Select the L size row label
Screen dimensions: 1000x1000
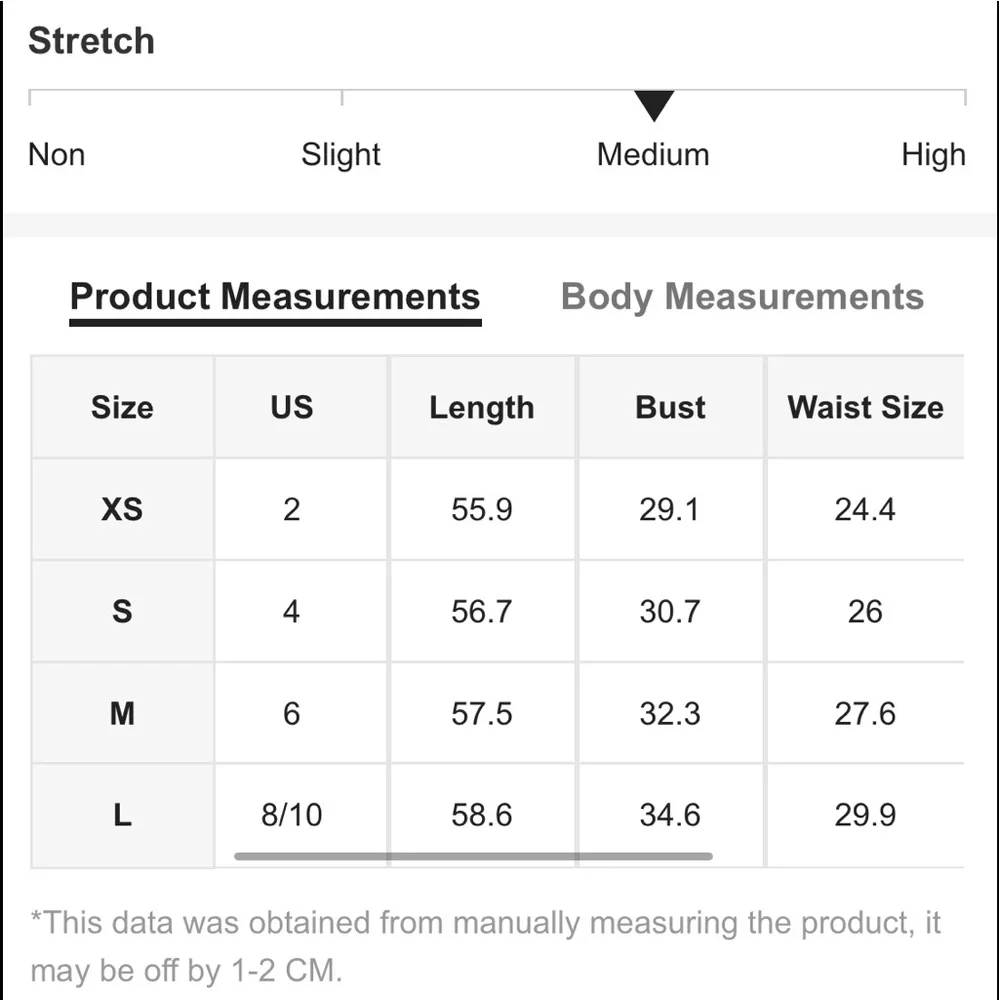(x=122, y=815)
